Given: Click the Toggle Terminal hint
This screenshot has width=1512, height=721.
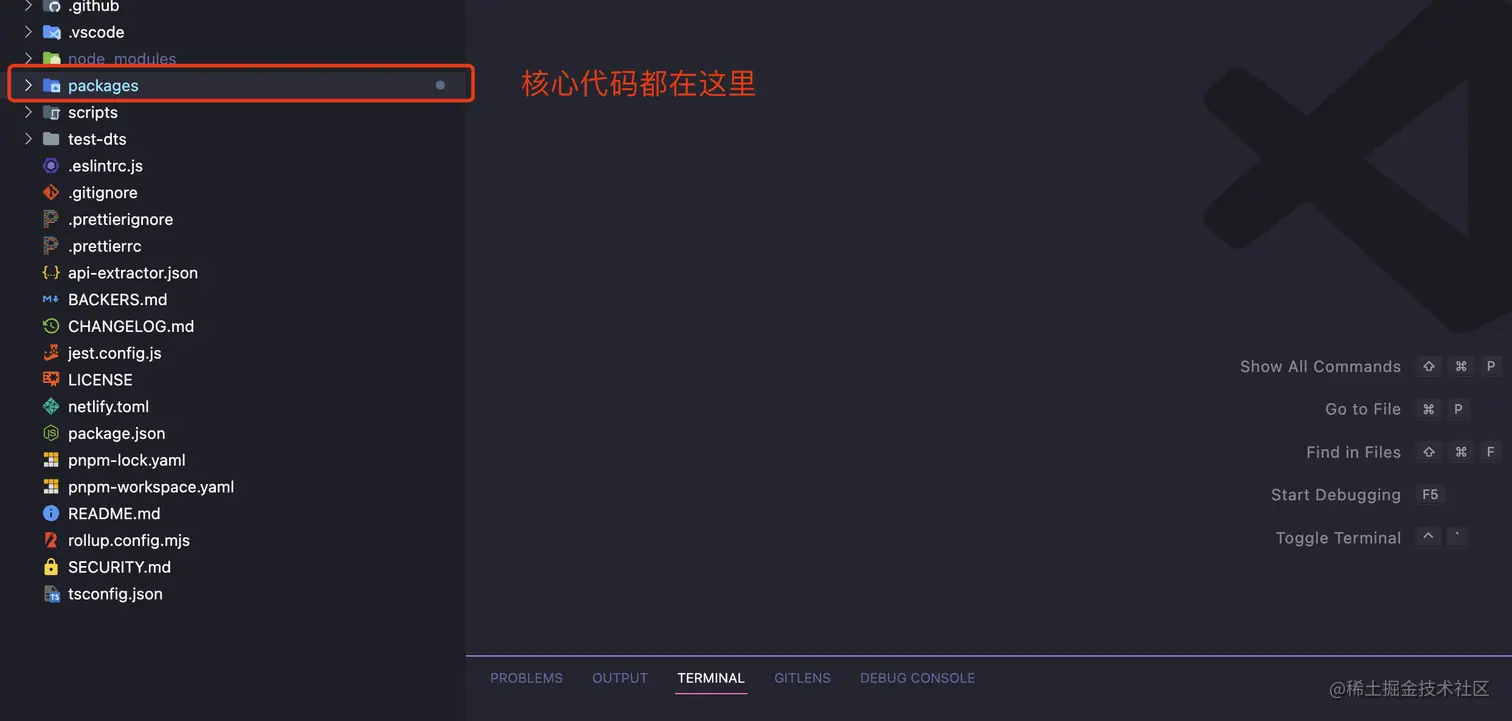Looking at the screenshot, I should 1338,538.
